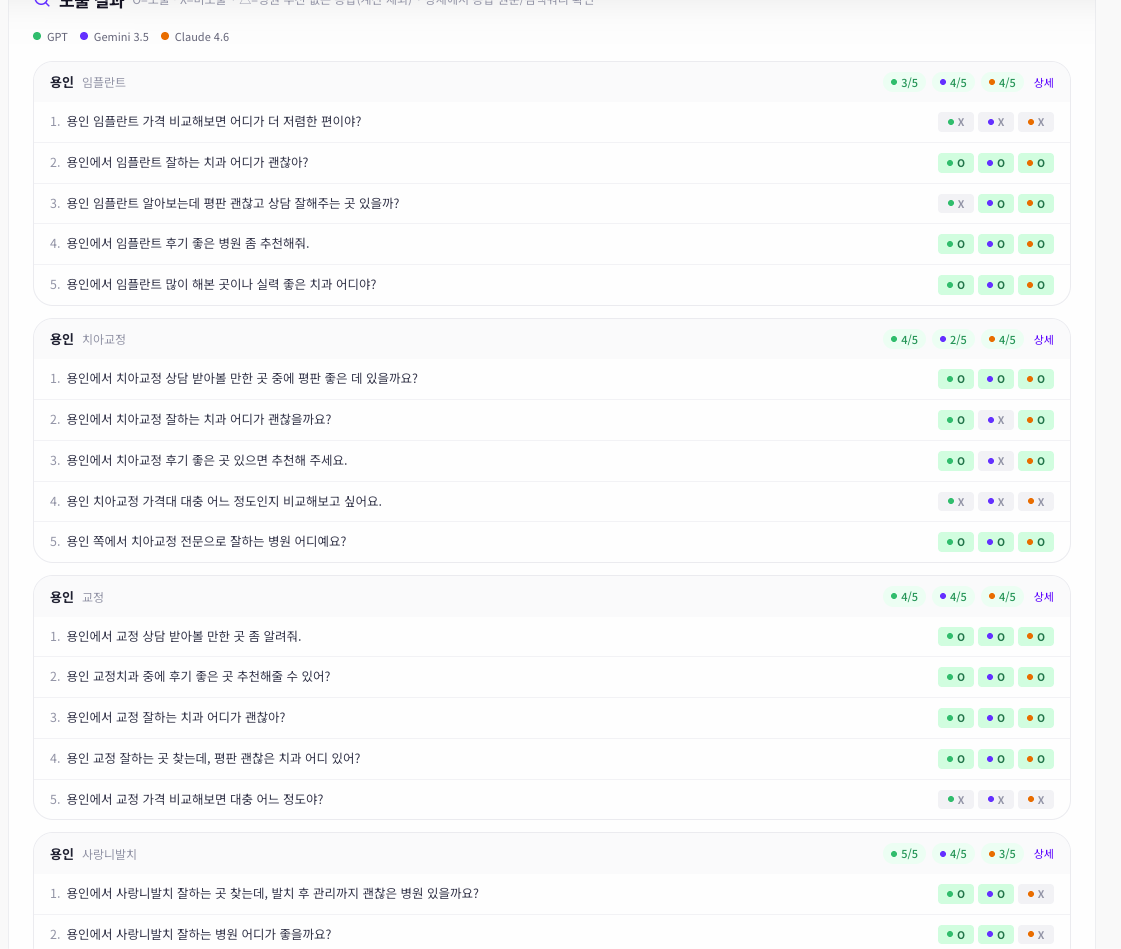The height and width of the screenshot is (949, 1121).
Task: Click Claude X badge on '치아교정 가격대' row
Action: coord(1035,501)
